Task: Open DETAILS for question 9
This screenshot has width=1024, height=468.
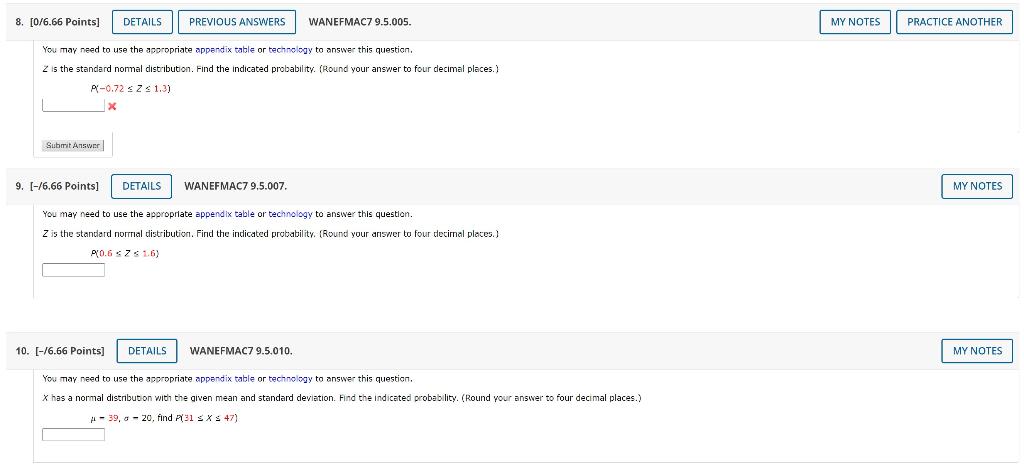Action: tap(142, 186)
